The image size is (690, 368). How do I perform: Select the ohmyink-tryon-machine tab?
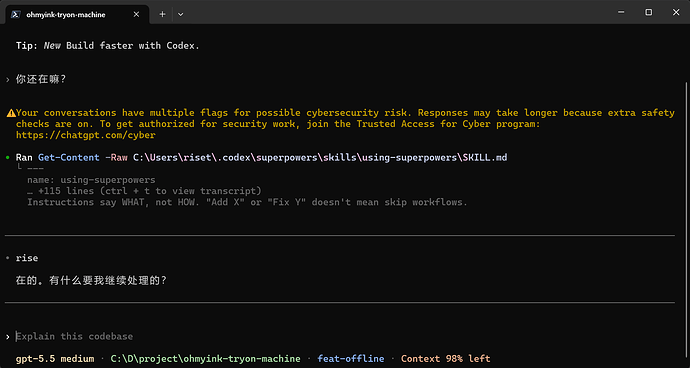click(77, 14)
